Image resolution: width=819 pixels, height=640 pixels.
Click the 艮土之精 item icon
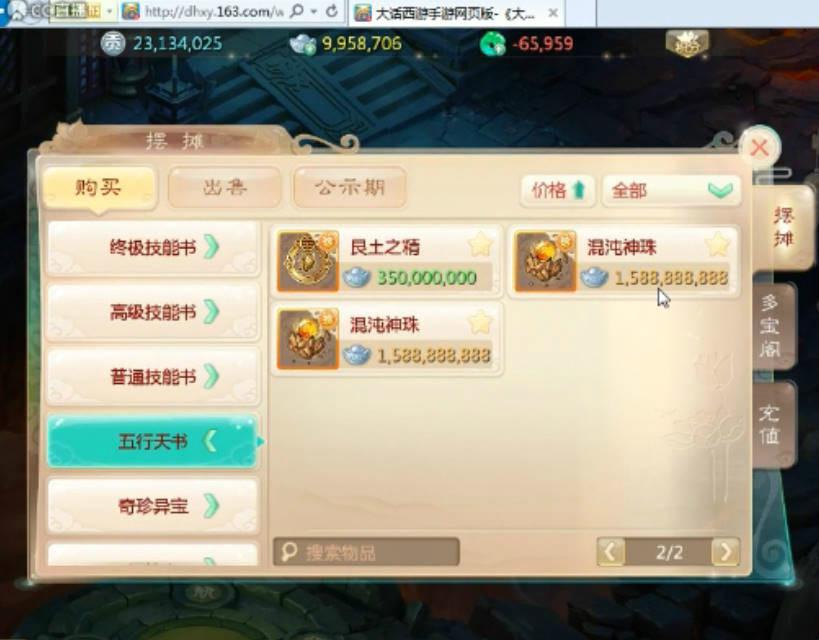point(308,261)
